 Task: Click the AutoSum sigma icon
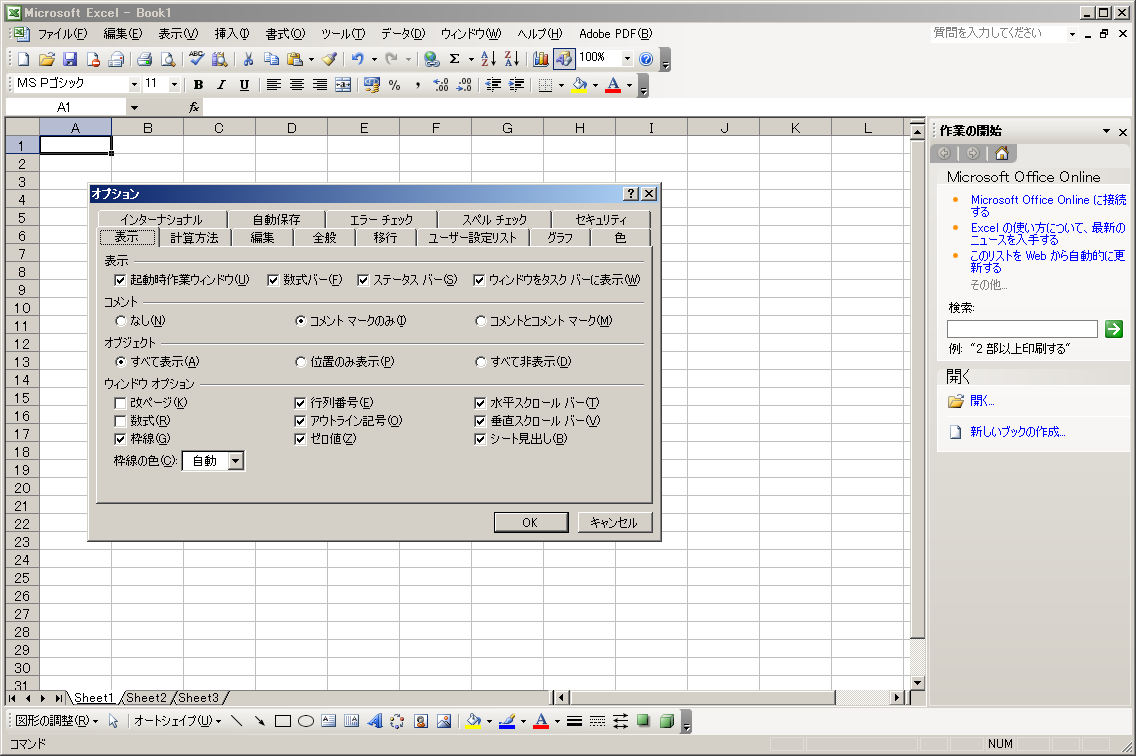455,59
